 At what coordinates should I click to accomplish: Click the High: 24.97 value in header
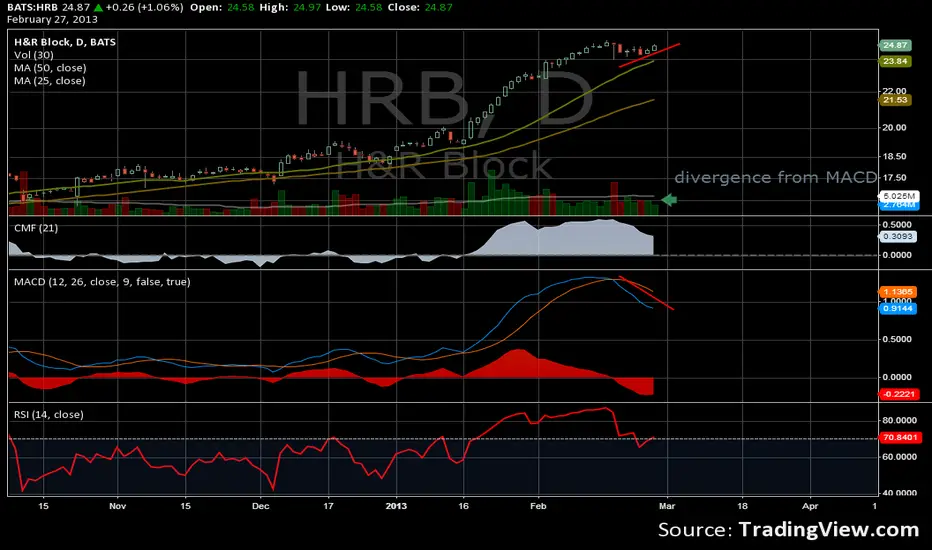coord(290,8)
